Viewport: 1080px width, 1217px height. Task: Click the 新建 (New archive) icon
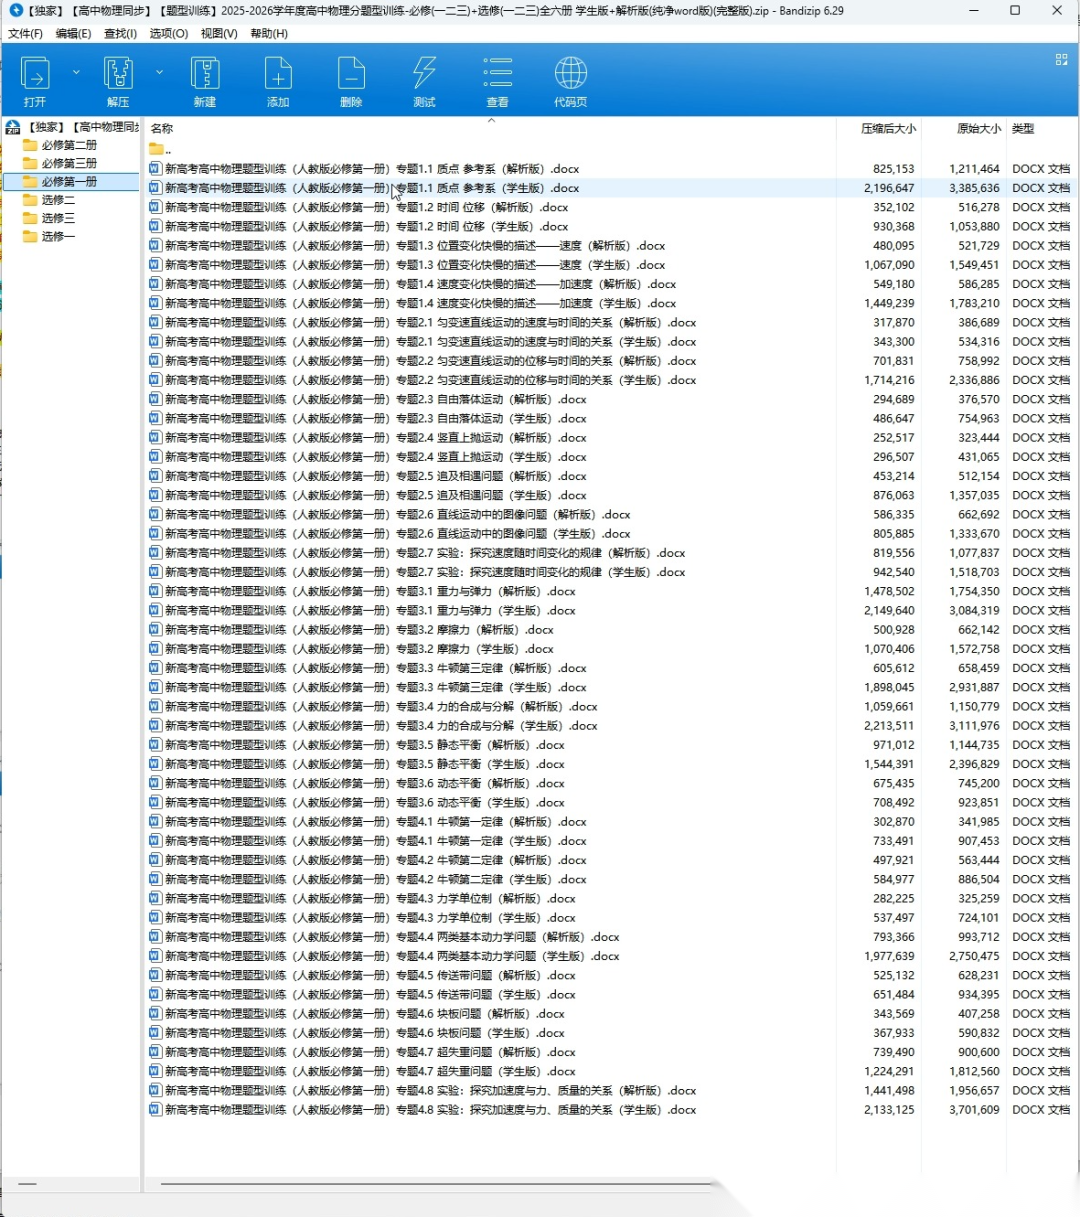[x=205, y=80]
